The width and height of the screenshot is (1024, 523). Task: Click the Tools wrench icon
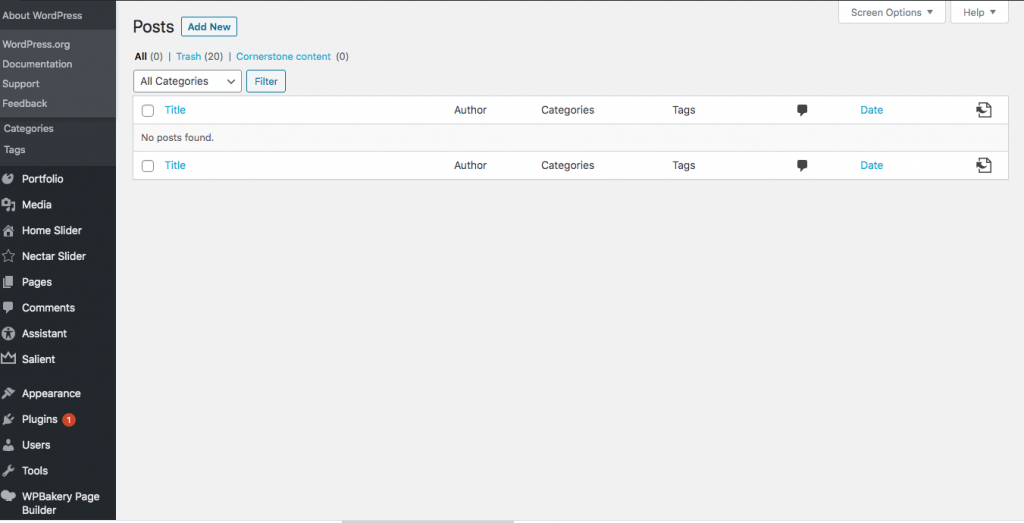pos(8,471)
